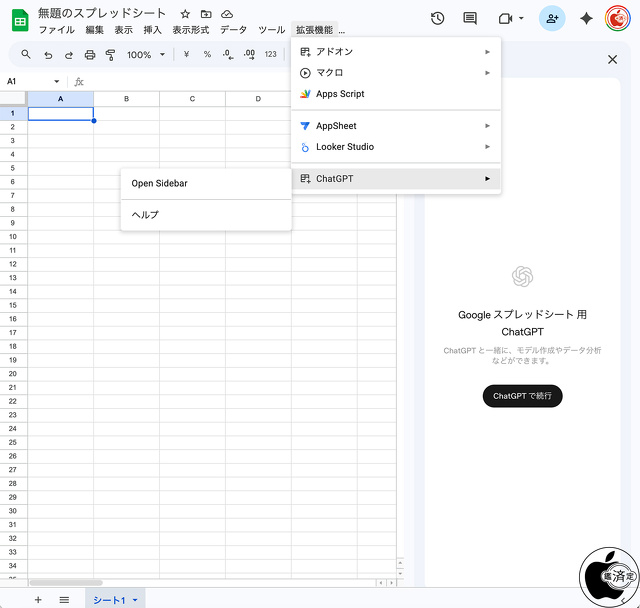Start a Meet video call
This screenshot has height=608, width=640.
pyautogui.click(x=505, y=18)
